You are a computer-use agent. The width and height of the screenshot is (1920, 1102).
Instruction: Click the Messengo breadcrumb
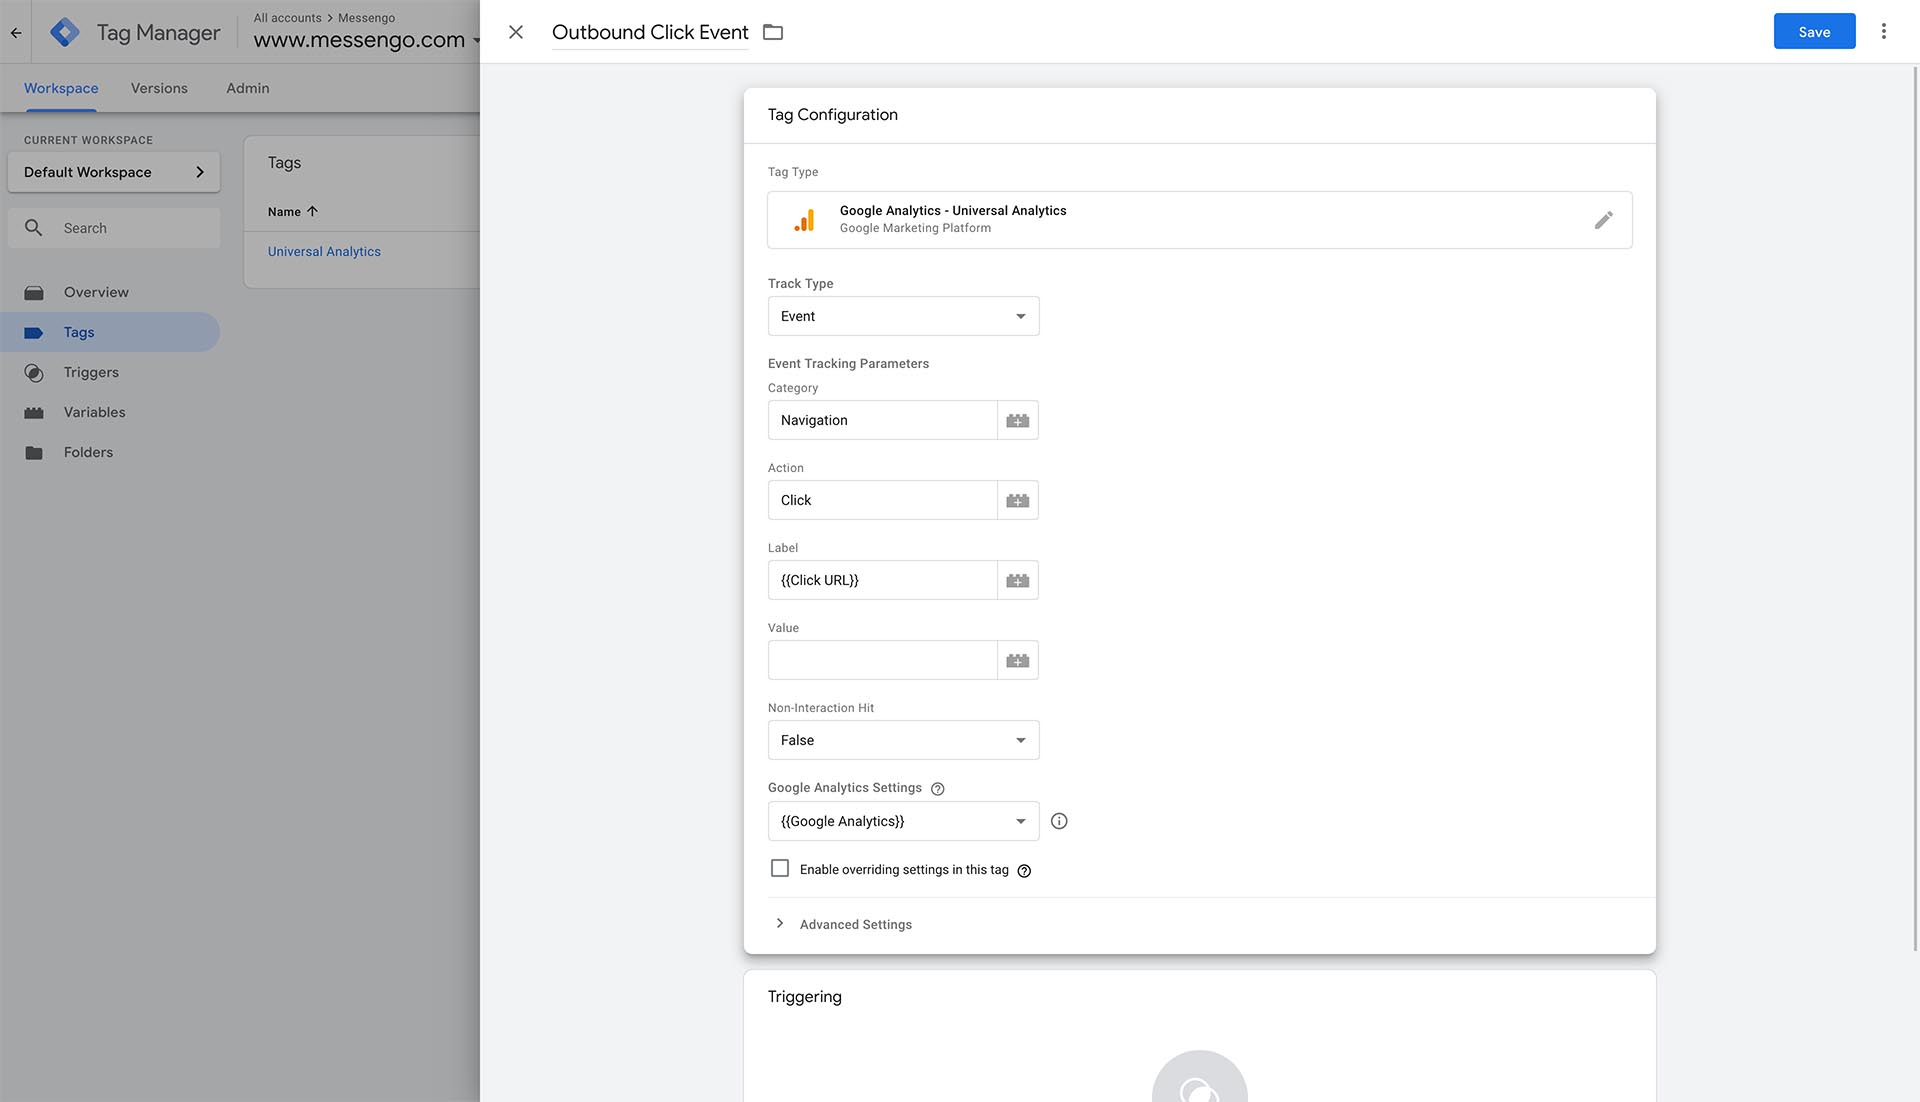tap(366, 17)
